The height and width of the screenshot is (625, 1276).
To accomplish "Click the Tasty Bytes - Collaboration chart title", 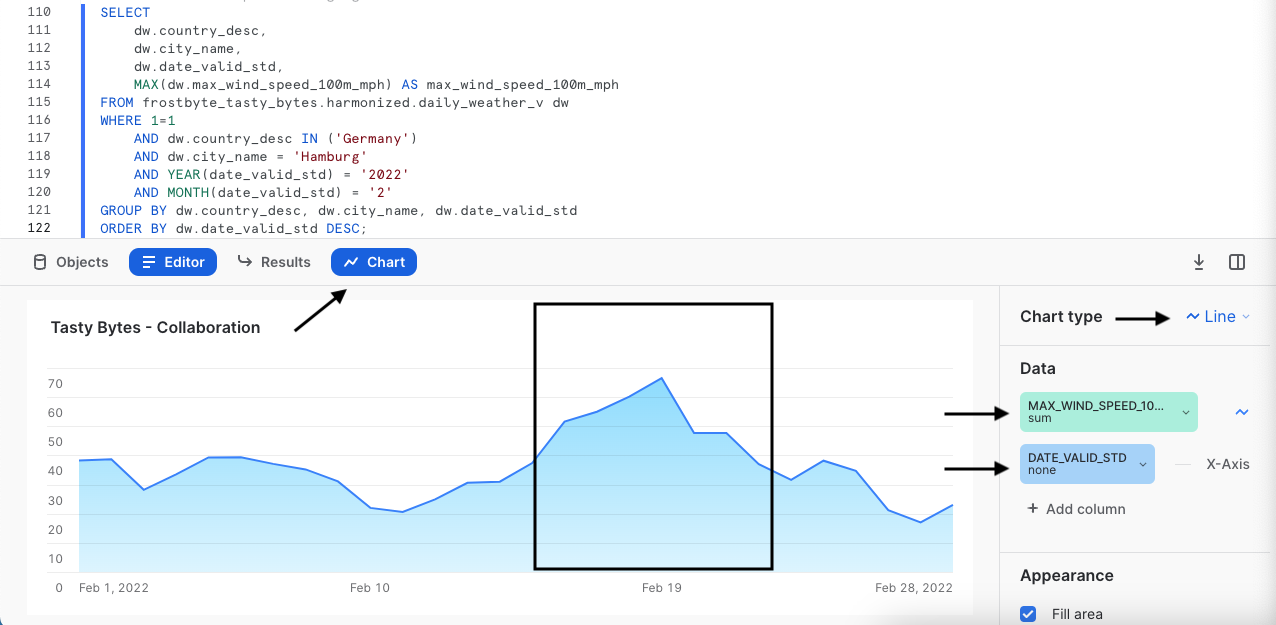I will 155,327.
